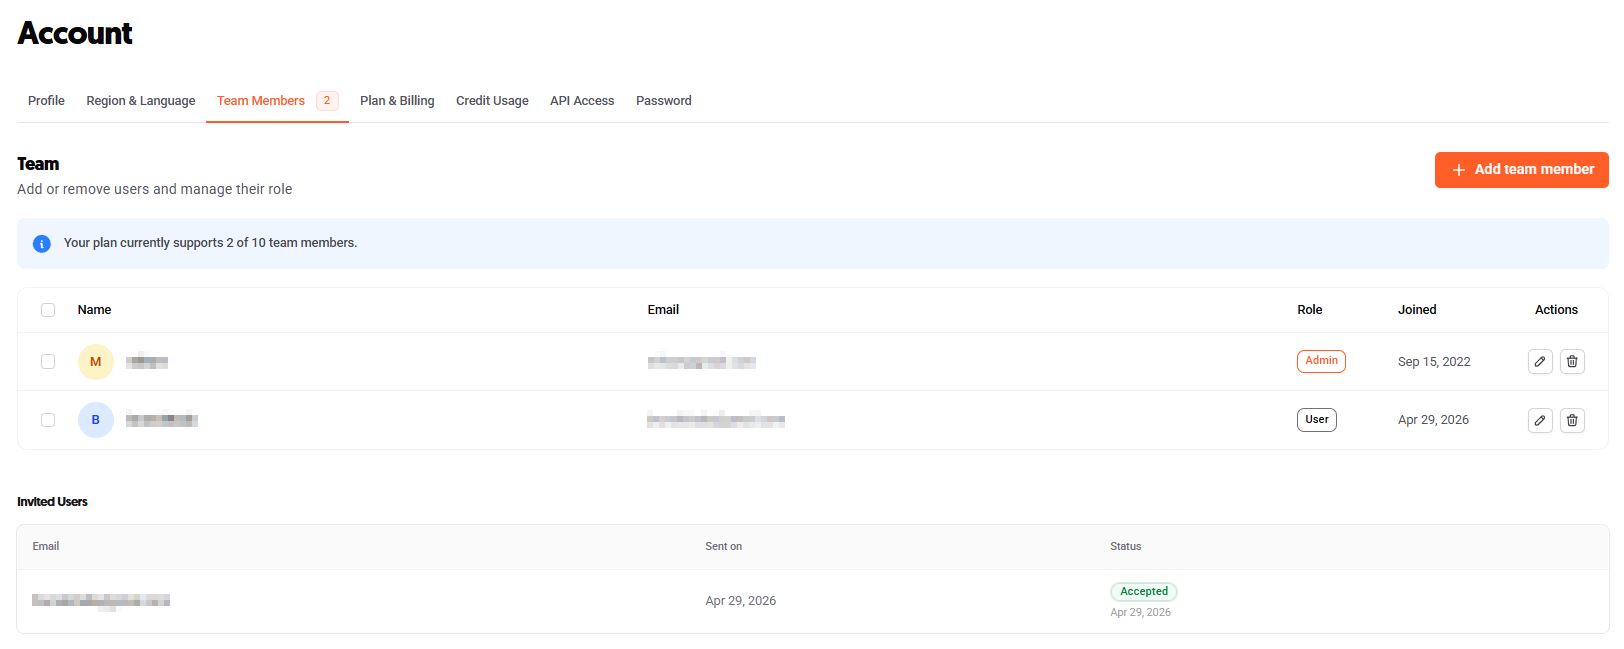Click the Team Members count badge 2
This screenshot has height=649, width=1624.
327,101
